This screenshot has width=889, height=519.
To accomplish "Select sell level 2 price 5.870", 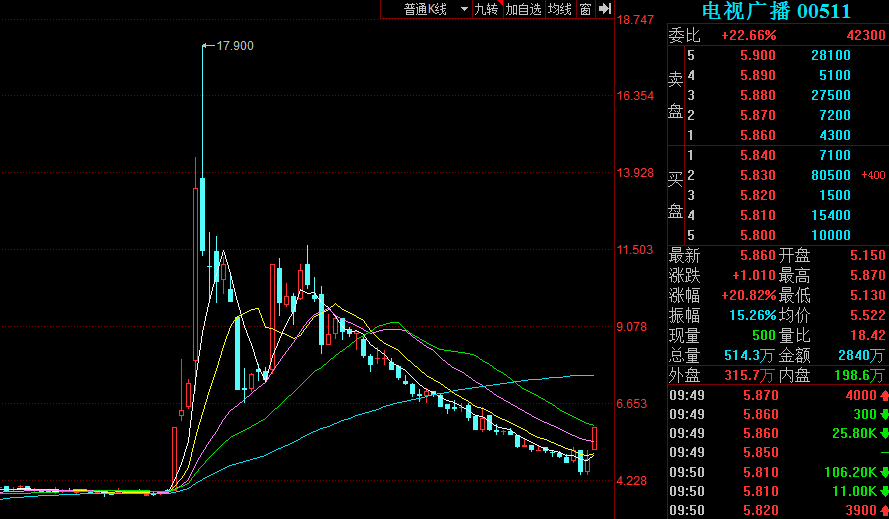I will point(757,115).
